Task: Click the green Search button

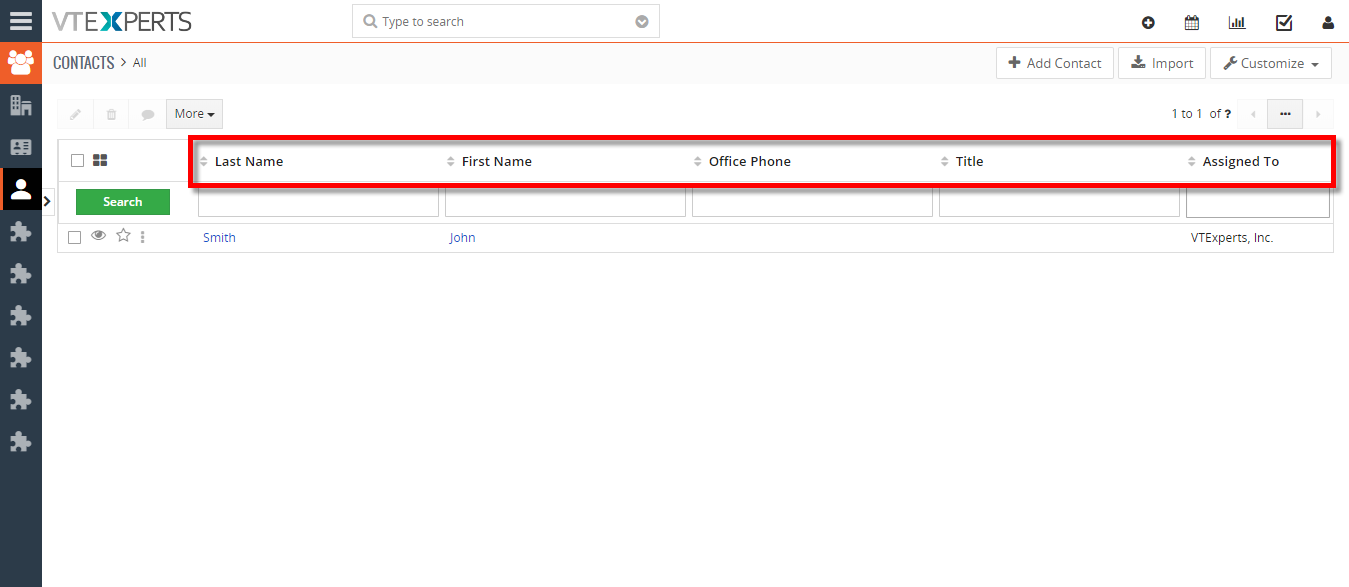Action: (123, 202)
